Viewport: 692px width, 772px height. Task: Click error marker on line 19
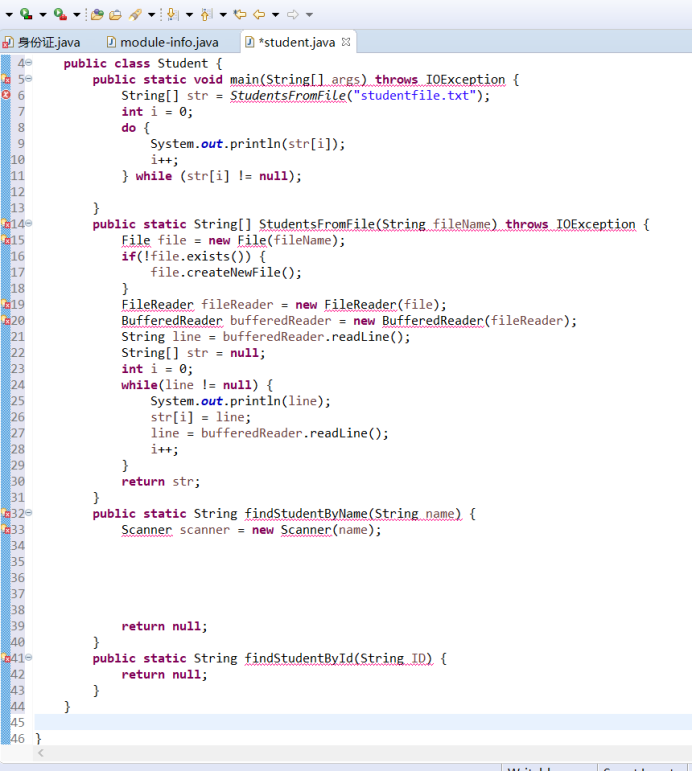pyautogui.click(x=6, y=304)
